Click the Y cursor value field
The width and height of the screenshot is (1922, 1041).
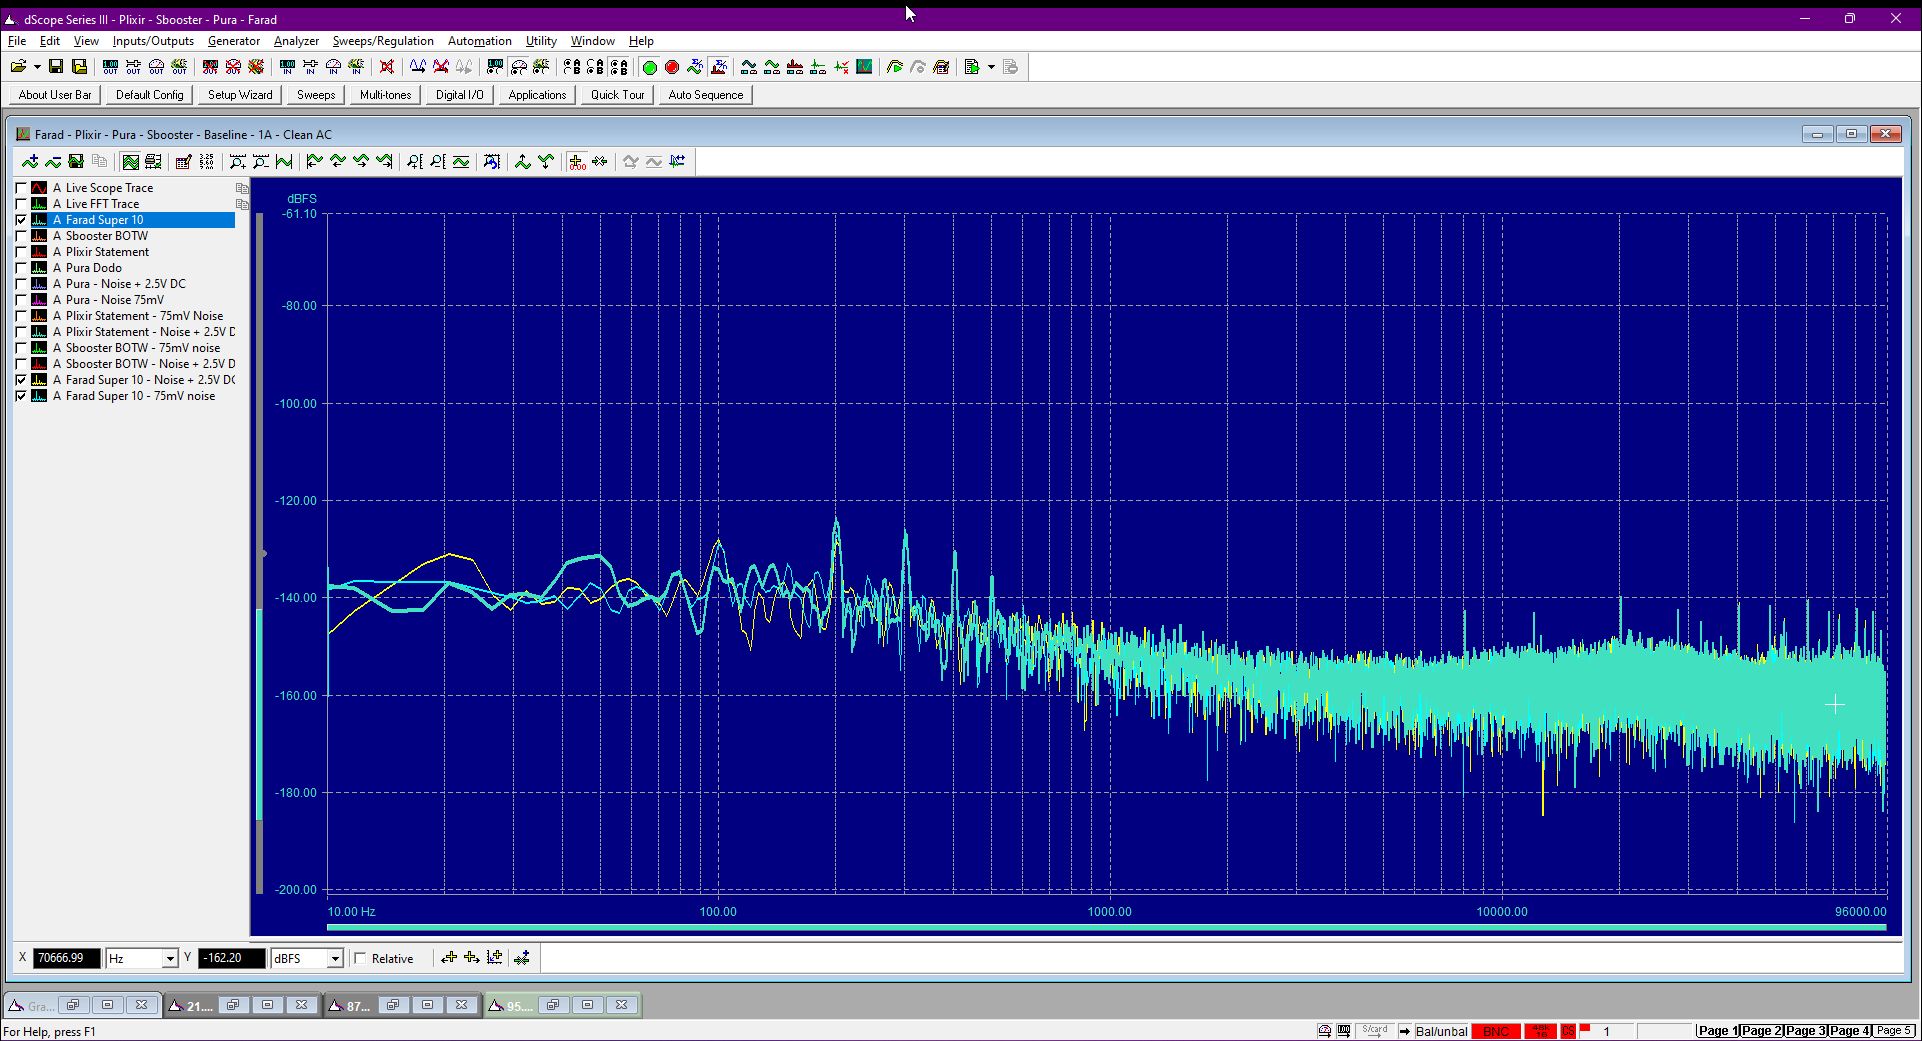coord(232,958)
